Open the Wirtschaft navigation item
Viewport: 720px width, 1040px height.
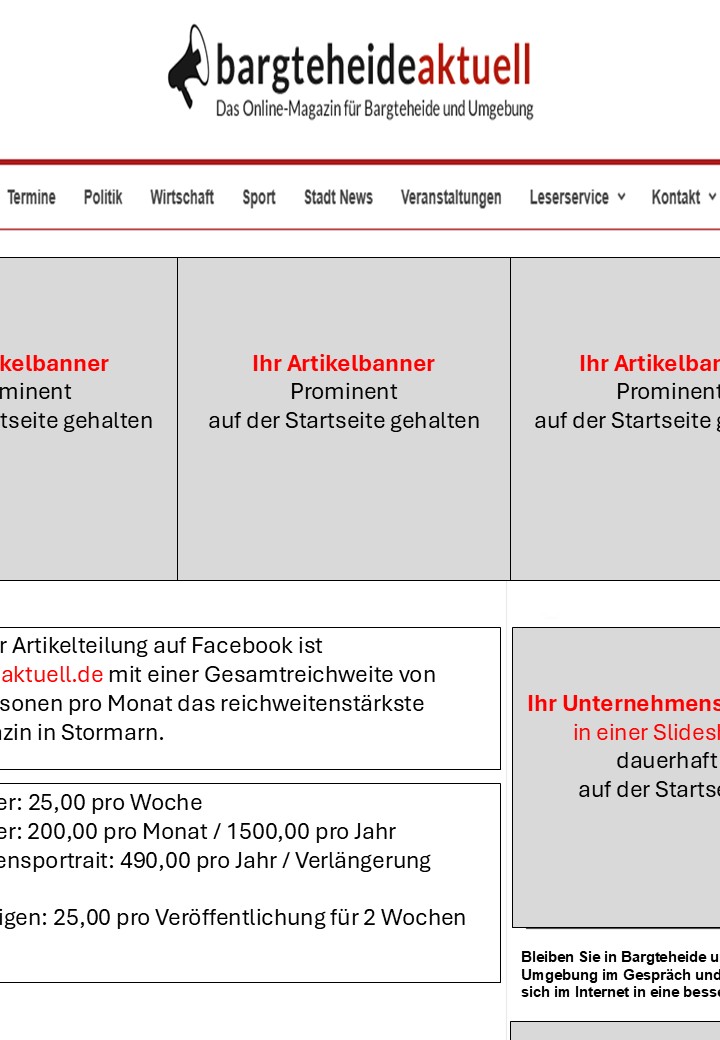point(182,197)
